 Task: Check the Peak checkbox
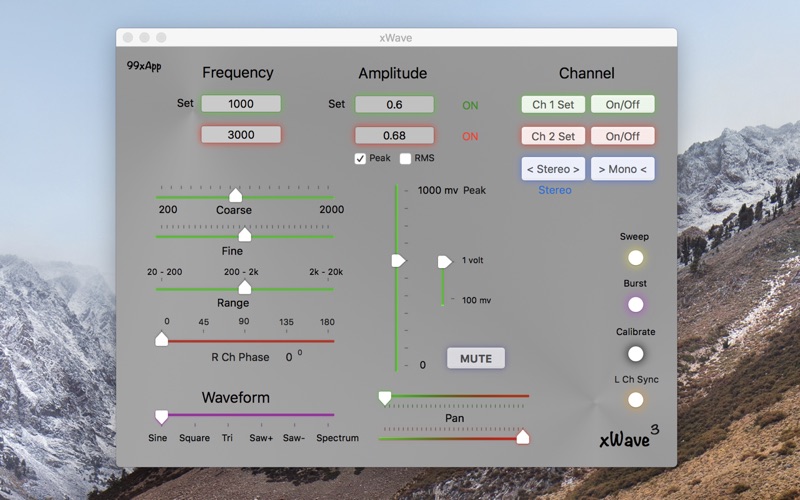point(360,159)
